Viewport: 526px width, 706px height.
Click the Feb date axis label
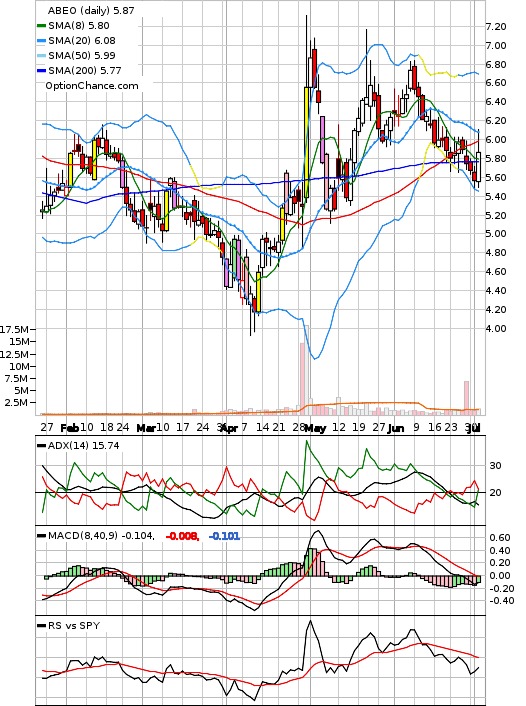click(x=70, y=428)
